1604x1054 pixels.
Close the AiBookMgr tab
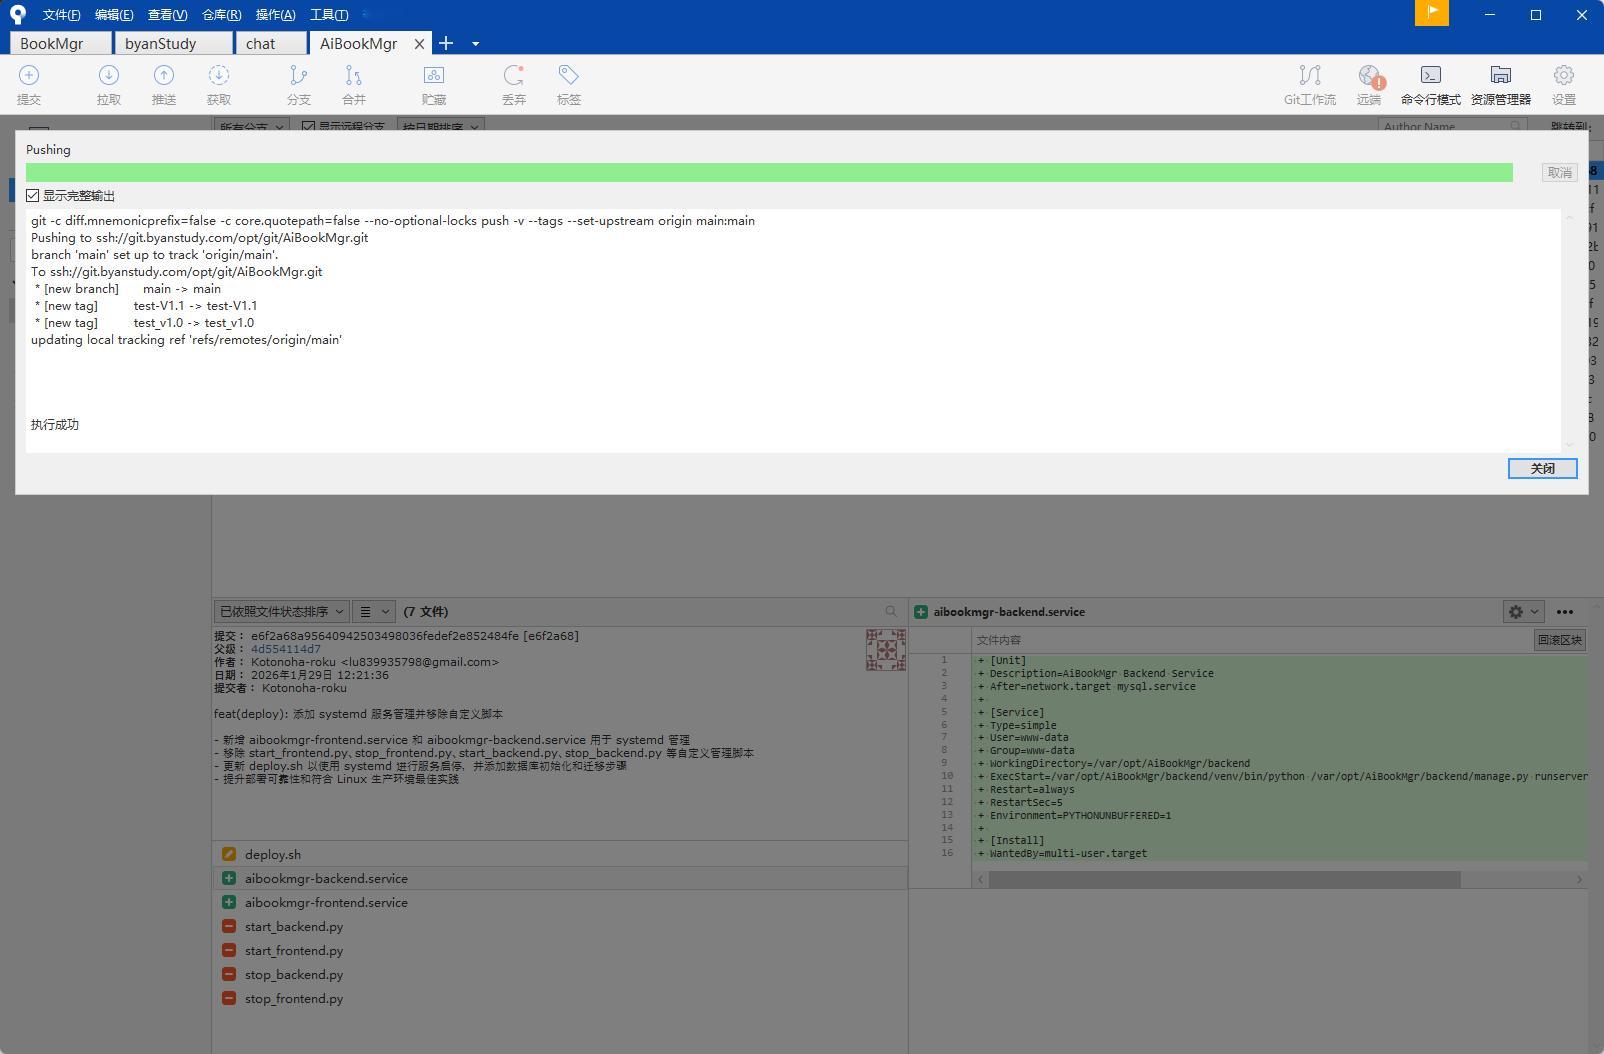click(419, 43)
